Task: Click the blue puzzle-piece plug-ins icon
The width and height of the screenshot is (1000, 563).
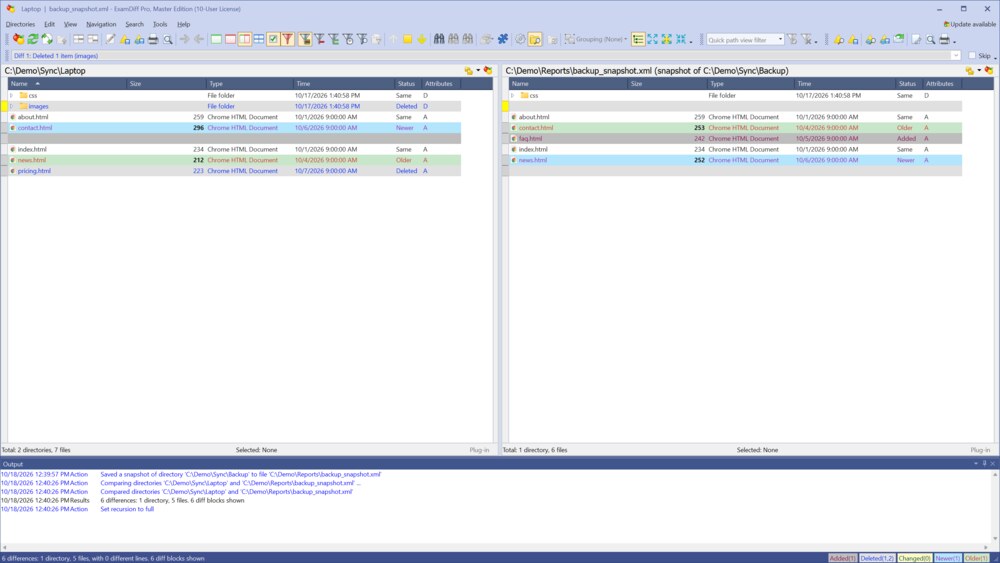Action: [x=503, y=40]
